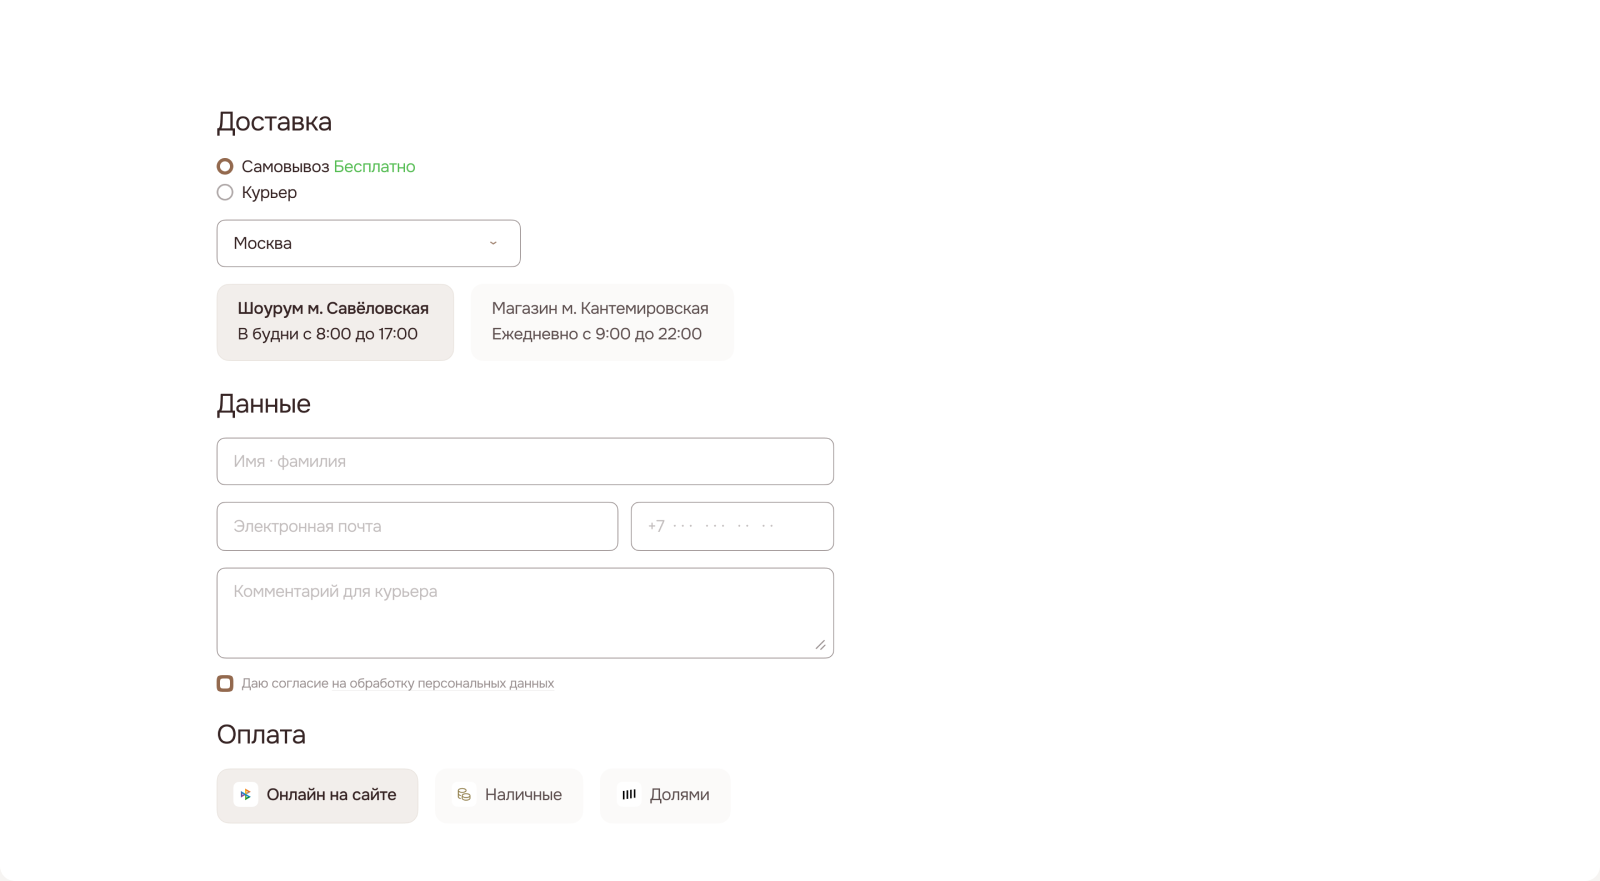The width and height of the screenshot is (1600, 881).
Task: Tick the personal data consent checkbox
Action: [225, 684]
